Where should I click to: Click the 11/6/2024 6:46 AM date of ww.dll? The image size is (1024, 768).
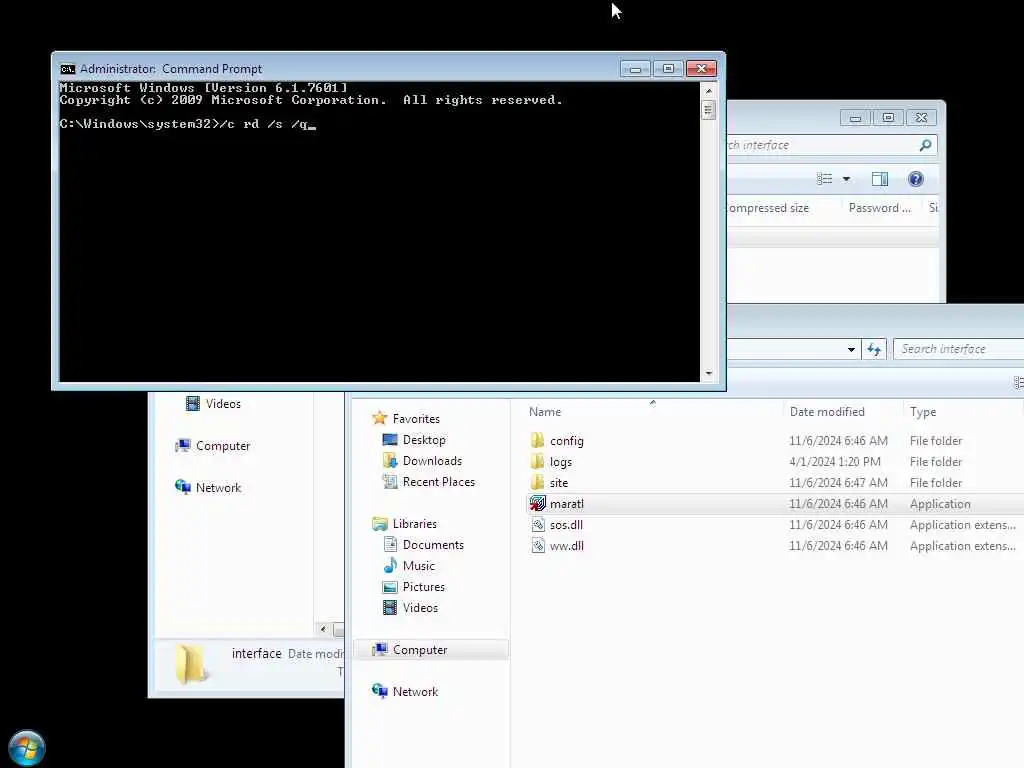click(838, 545)
